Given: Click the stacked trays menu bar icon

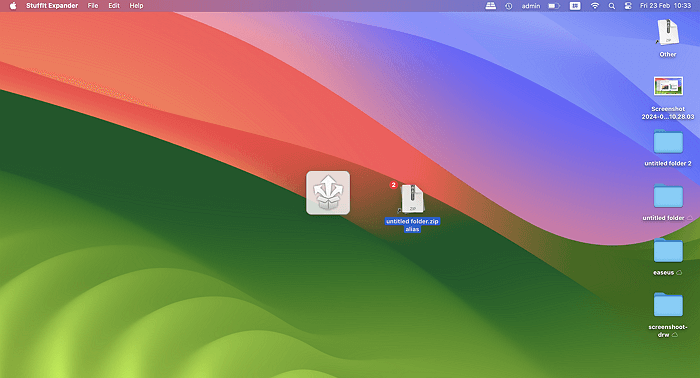Looking at the screenshot, I should point(491,6).
